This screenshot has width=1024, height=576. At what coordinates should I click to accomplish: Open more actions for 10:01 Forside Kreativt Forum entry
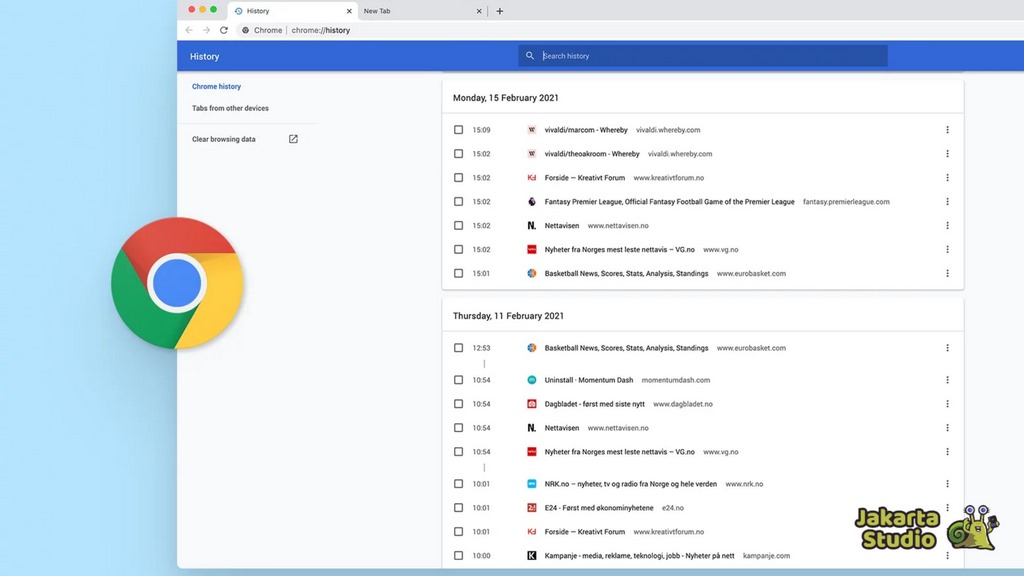947,532
